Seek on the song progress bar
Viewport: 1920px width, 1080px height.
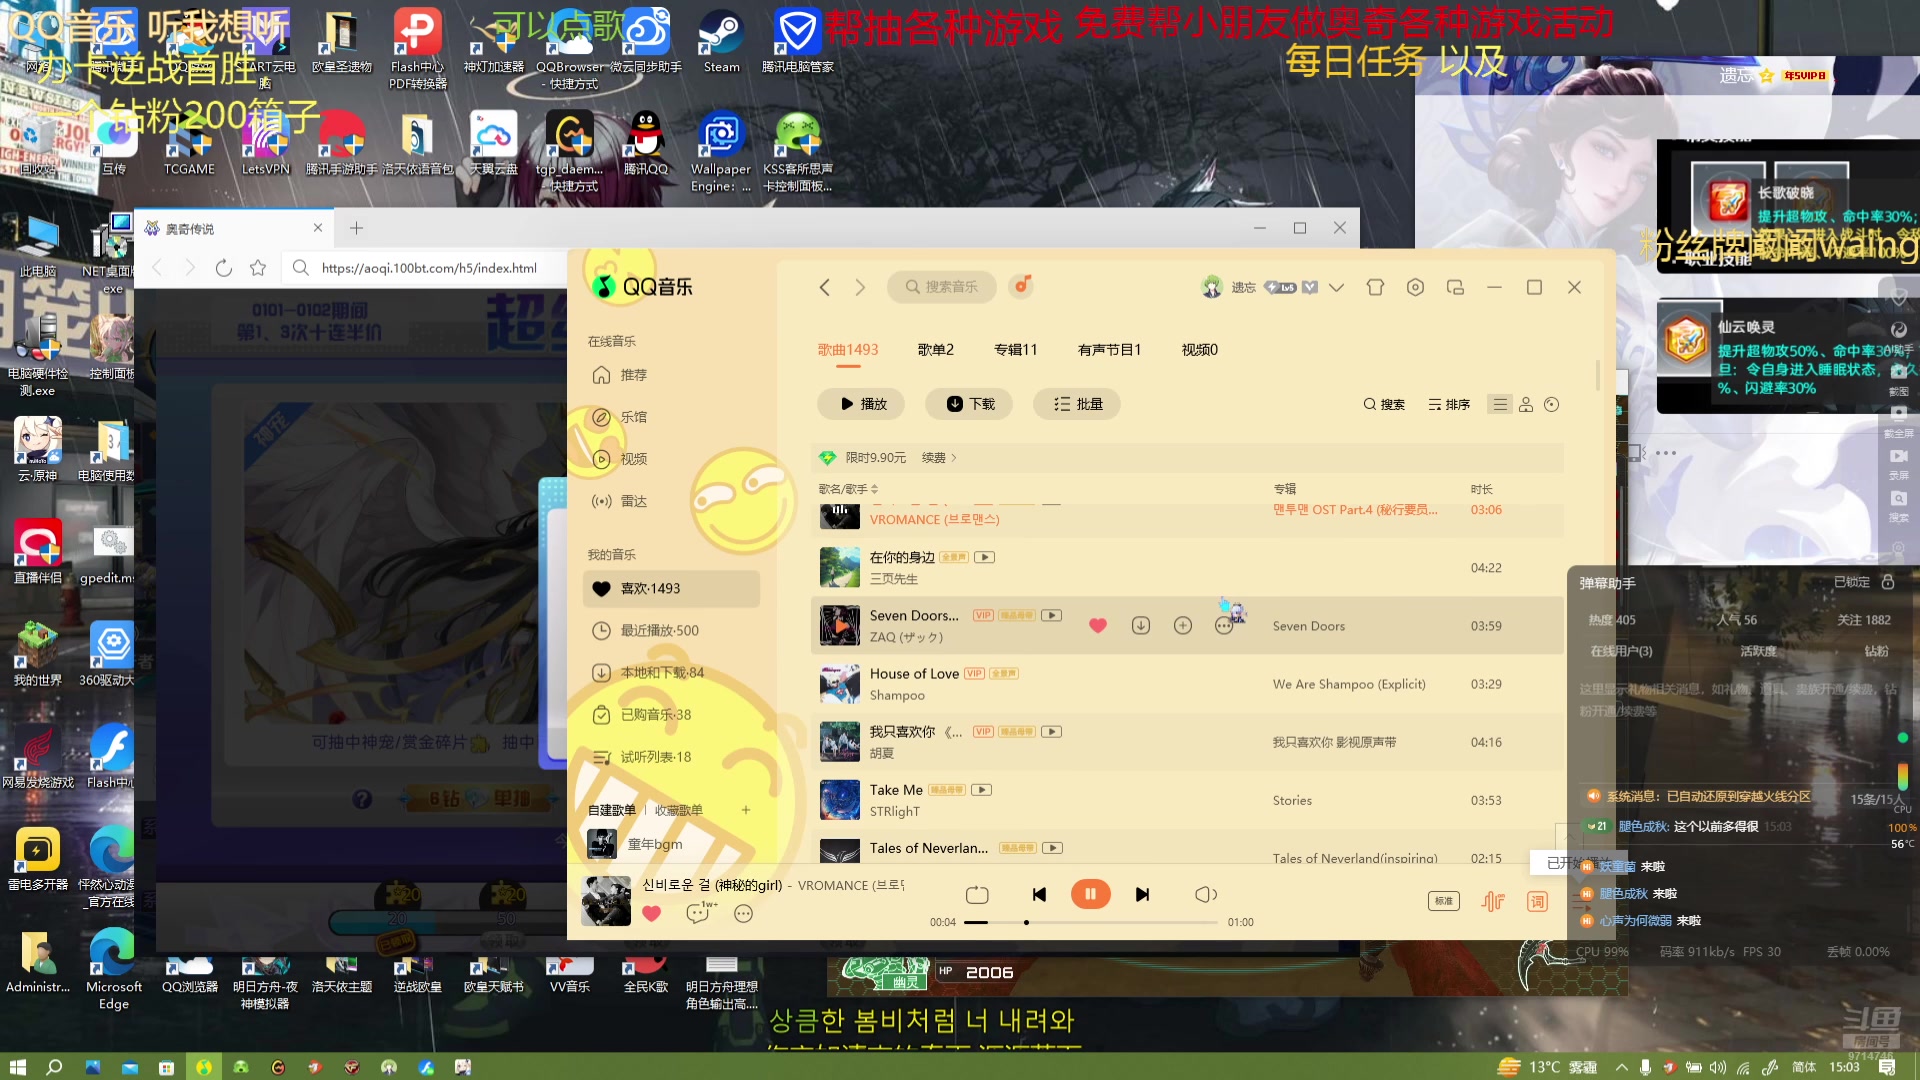point(1091,922)
